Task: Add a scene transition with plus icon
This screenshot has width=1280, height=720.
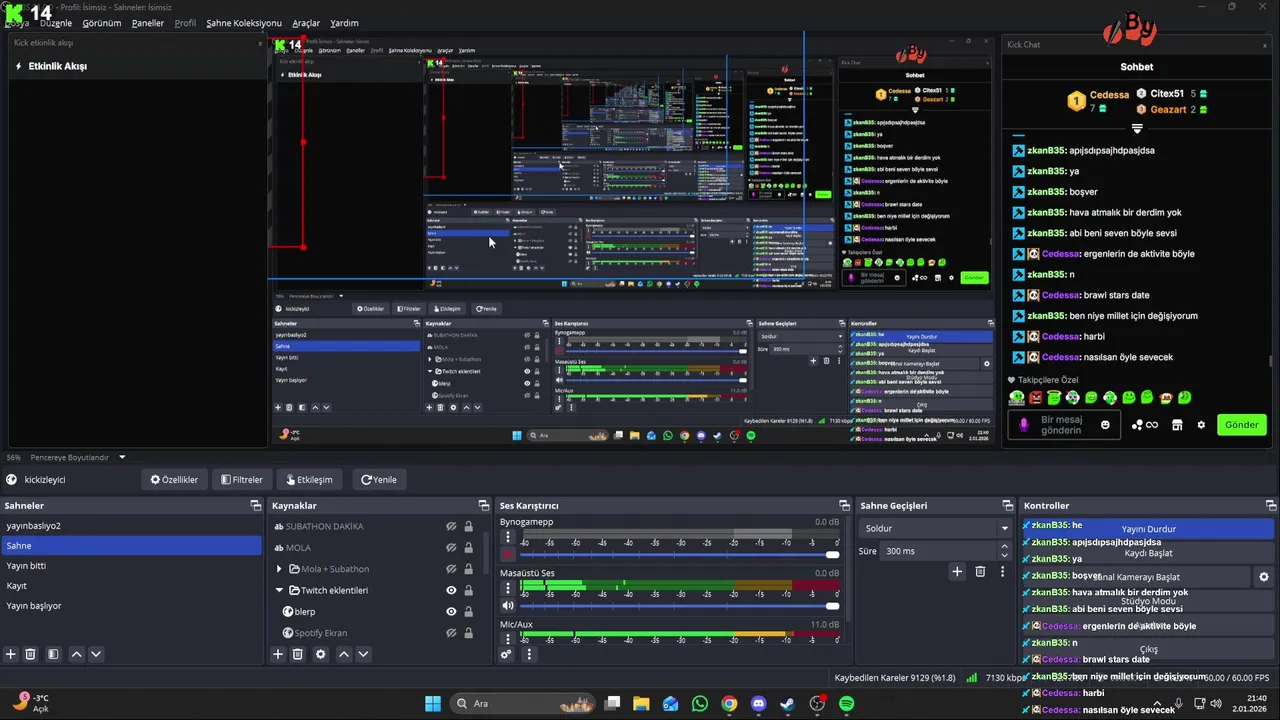Action: point(957,571)
